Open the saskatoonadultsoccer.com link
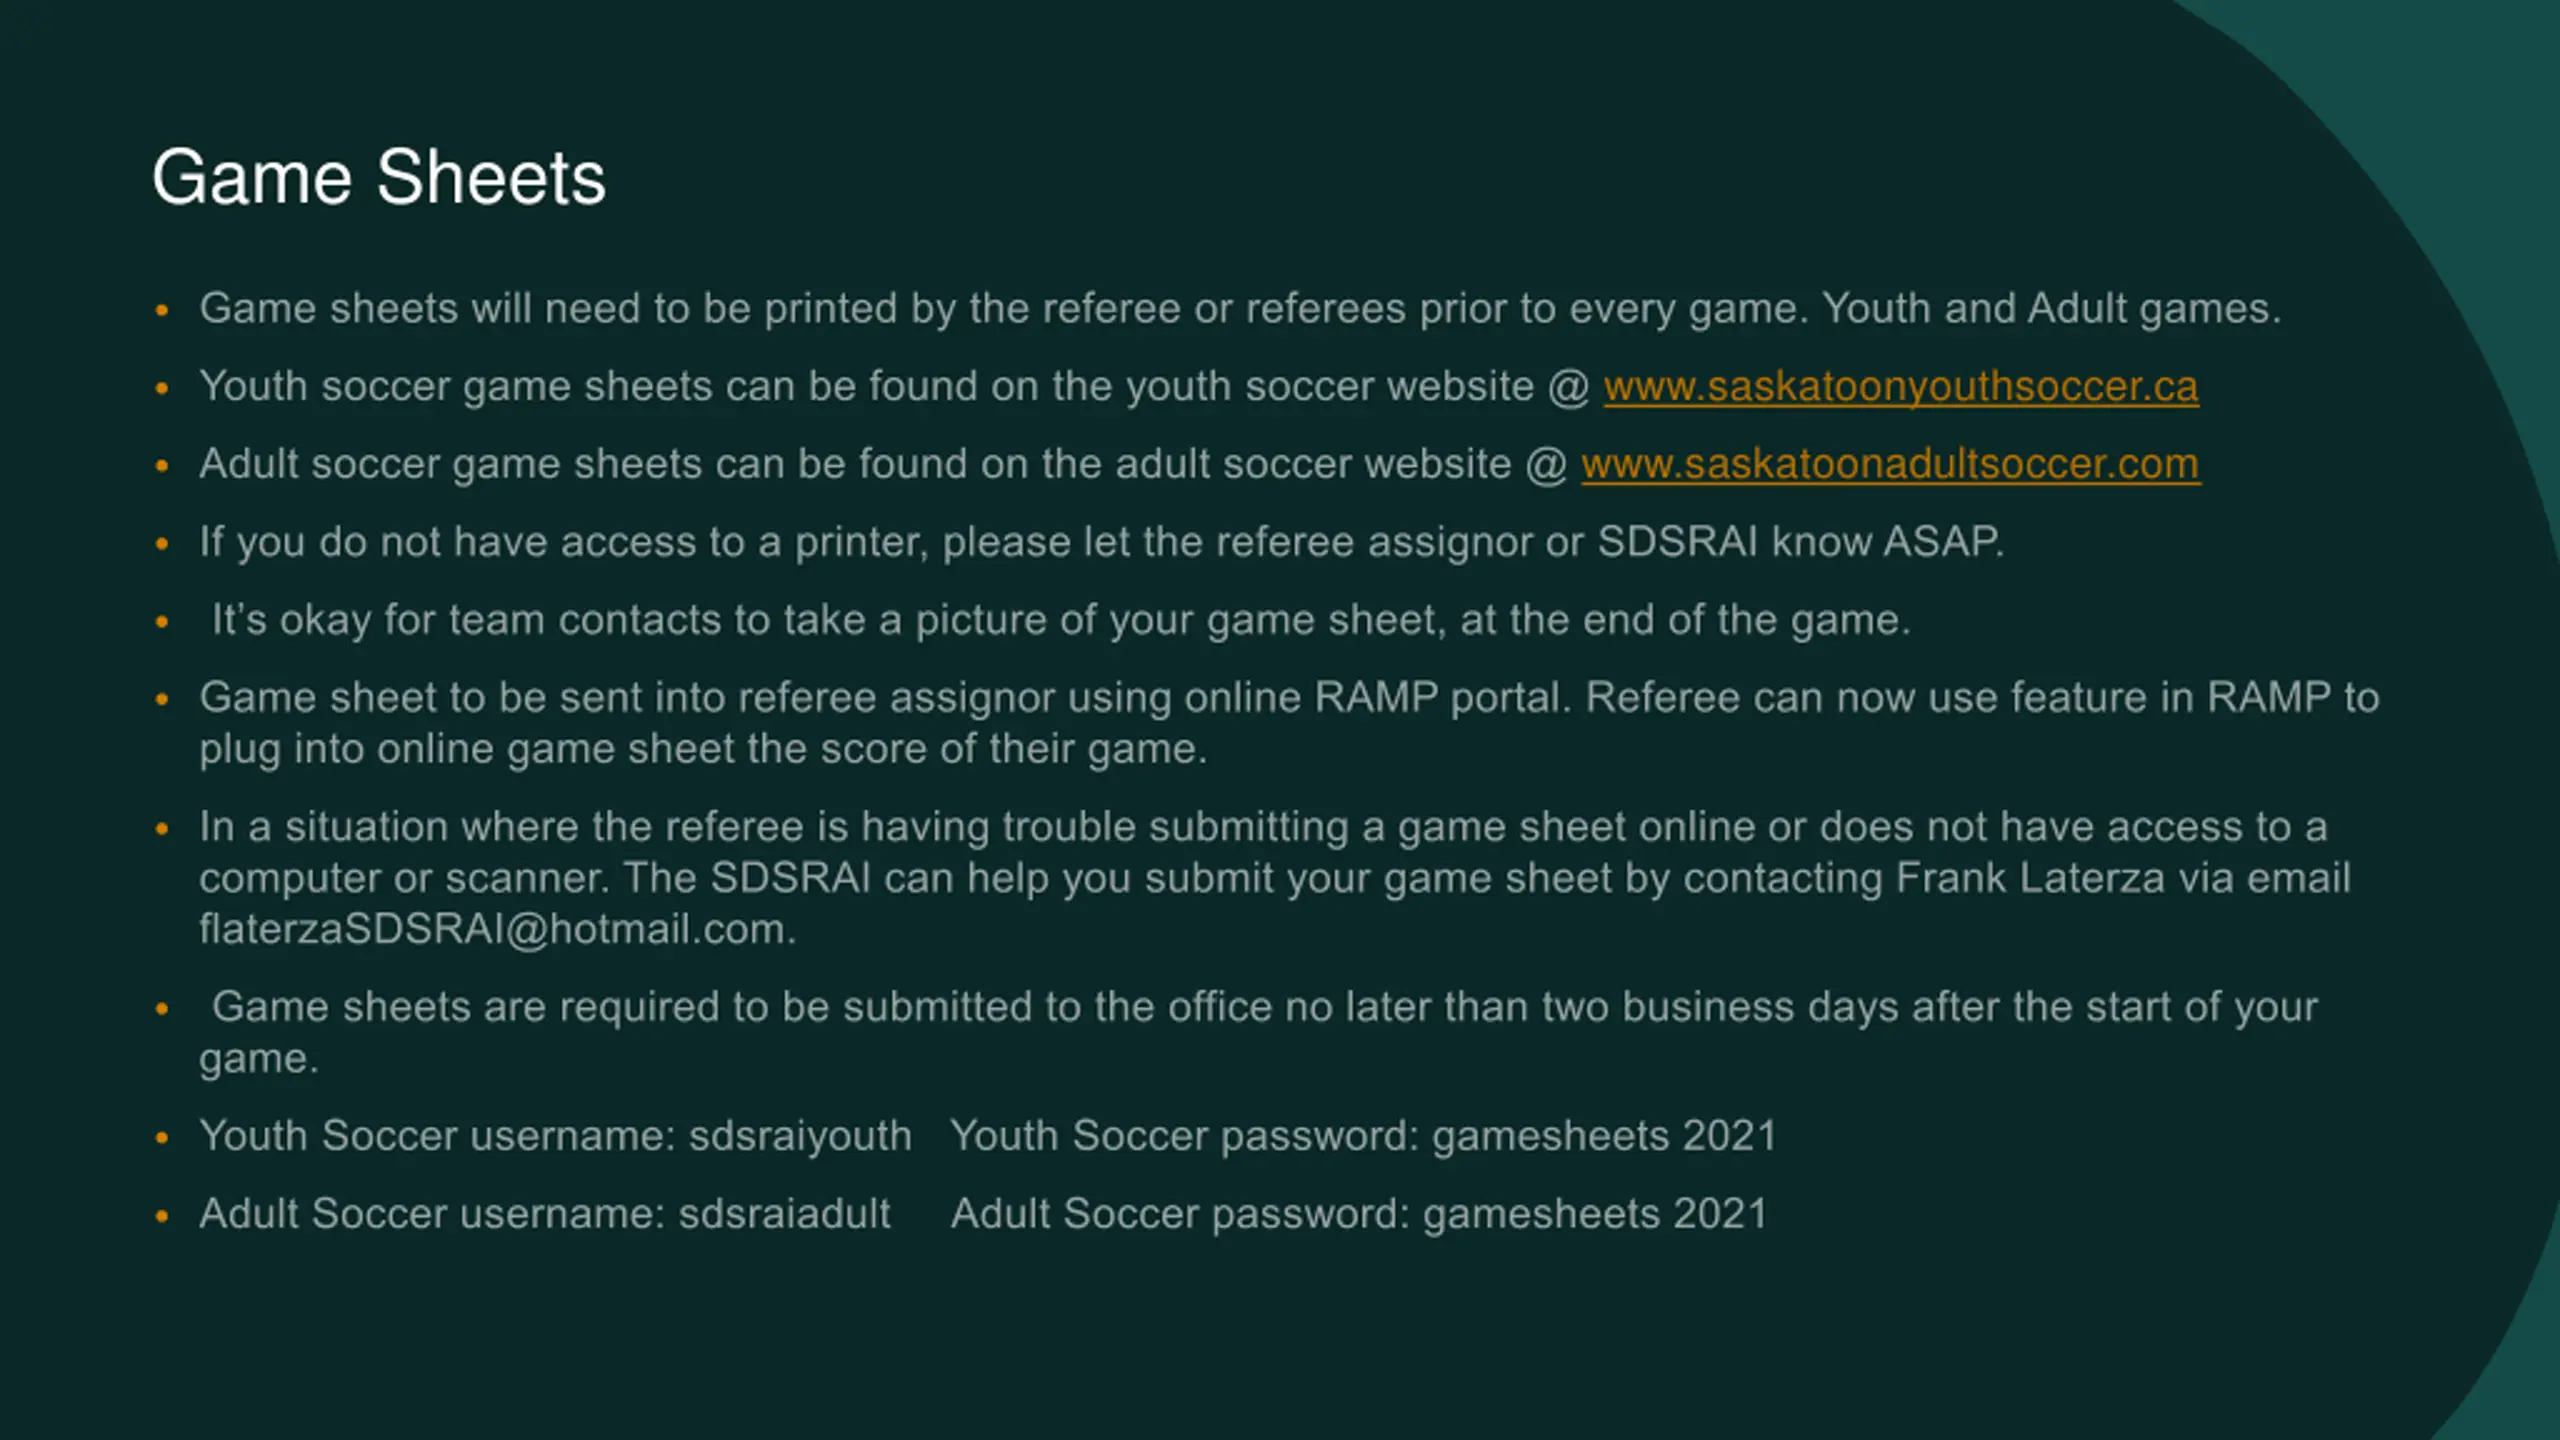This screenshot has height=1440, width=2560. coord(1890,465)
